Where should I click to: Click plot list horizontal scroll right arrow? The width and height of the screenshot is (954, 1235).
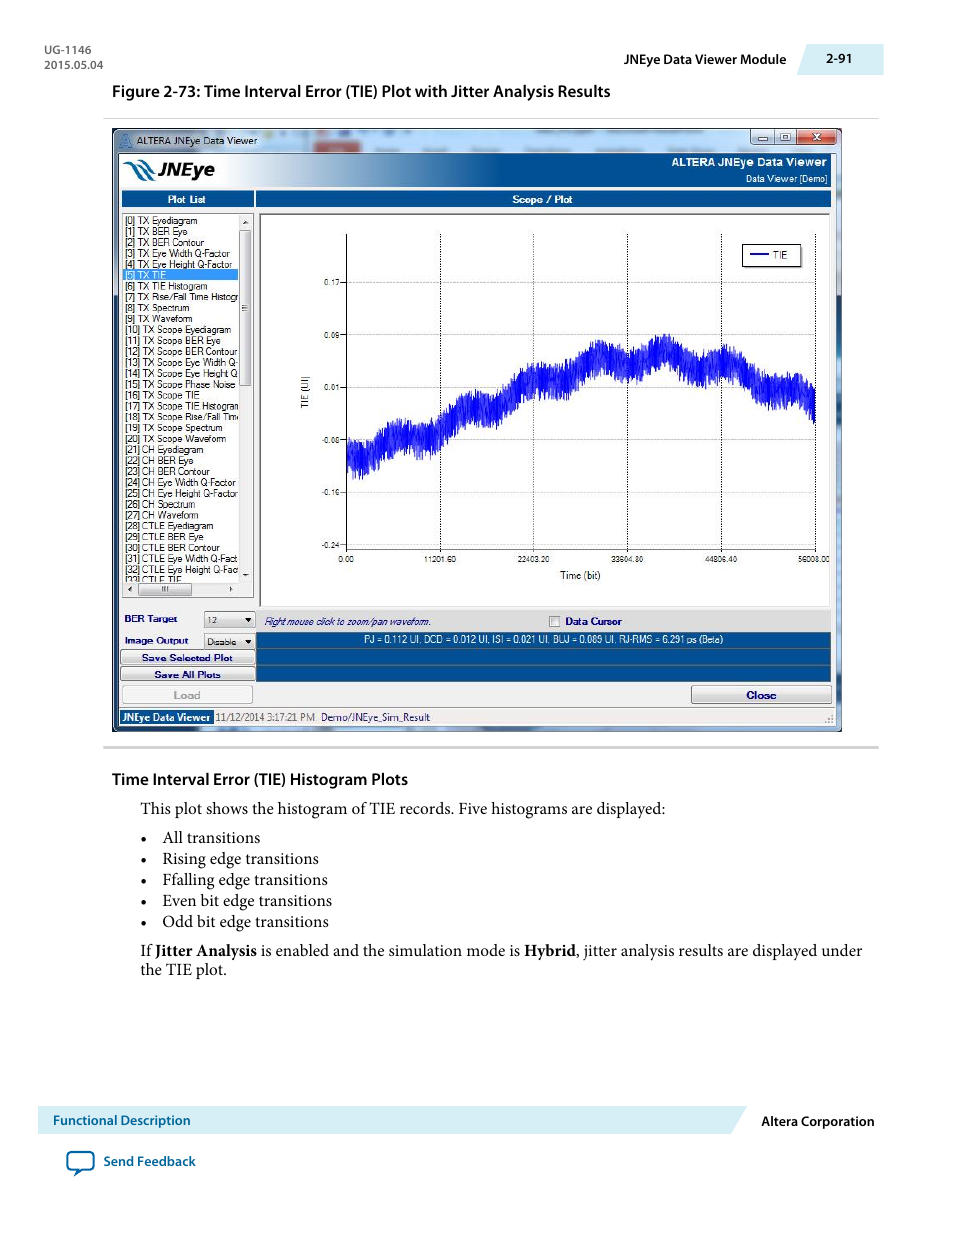coord(231,589)
